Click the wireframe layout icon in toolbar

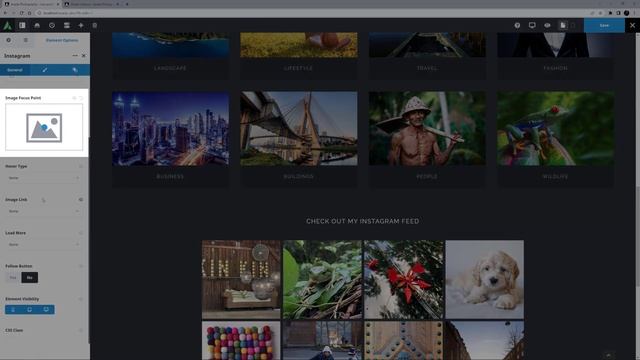coord(66,25)
